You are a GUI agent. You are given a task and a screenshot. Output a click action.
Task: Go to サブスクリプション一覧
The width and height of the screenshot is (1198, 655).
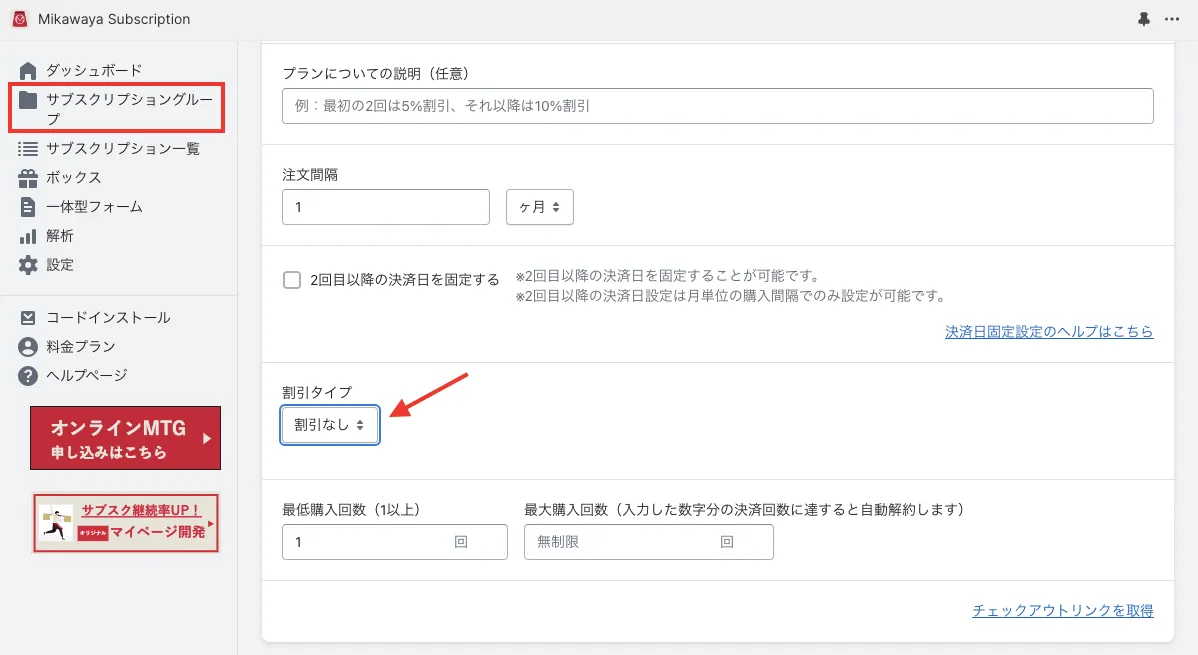coord(123,148)
